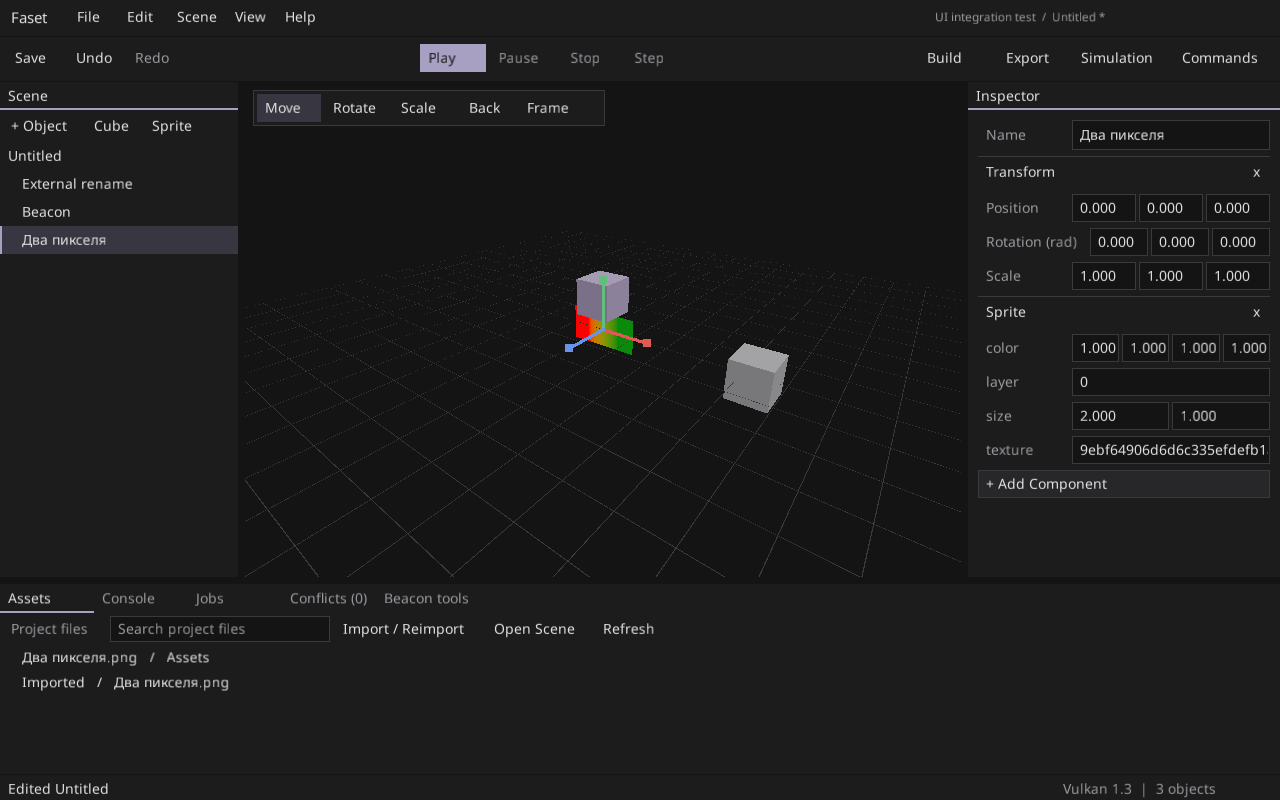This screenshot has height=800, width=1280.
Task: Click the Scale Z value field
Action: (x=1238, y=276)
